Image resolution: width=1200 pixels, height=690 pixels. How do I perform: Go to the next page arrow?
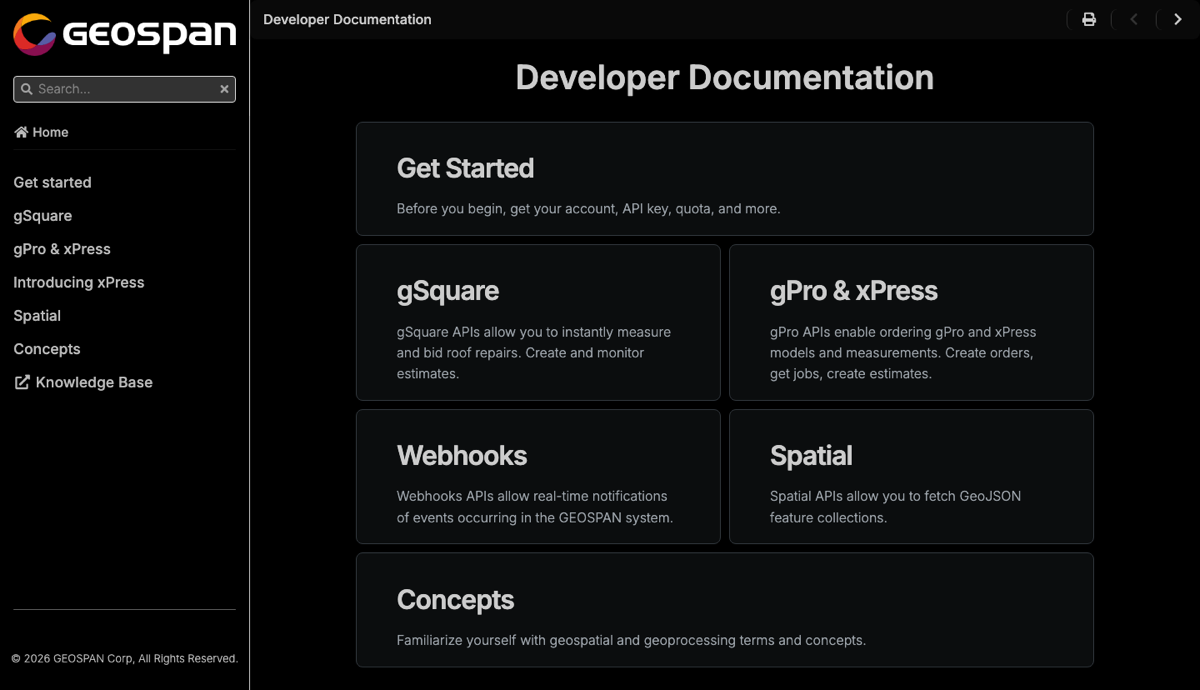pos(1177,19)
